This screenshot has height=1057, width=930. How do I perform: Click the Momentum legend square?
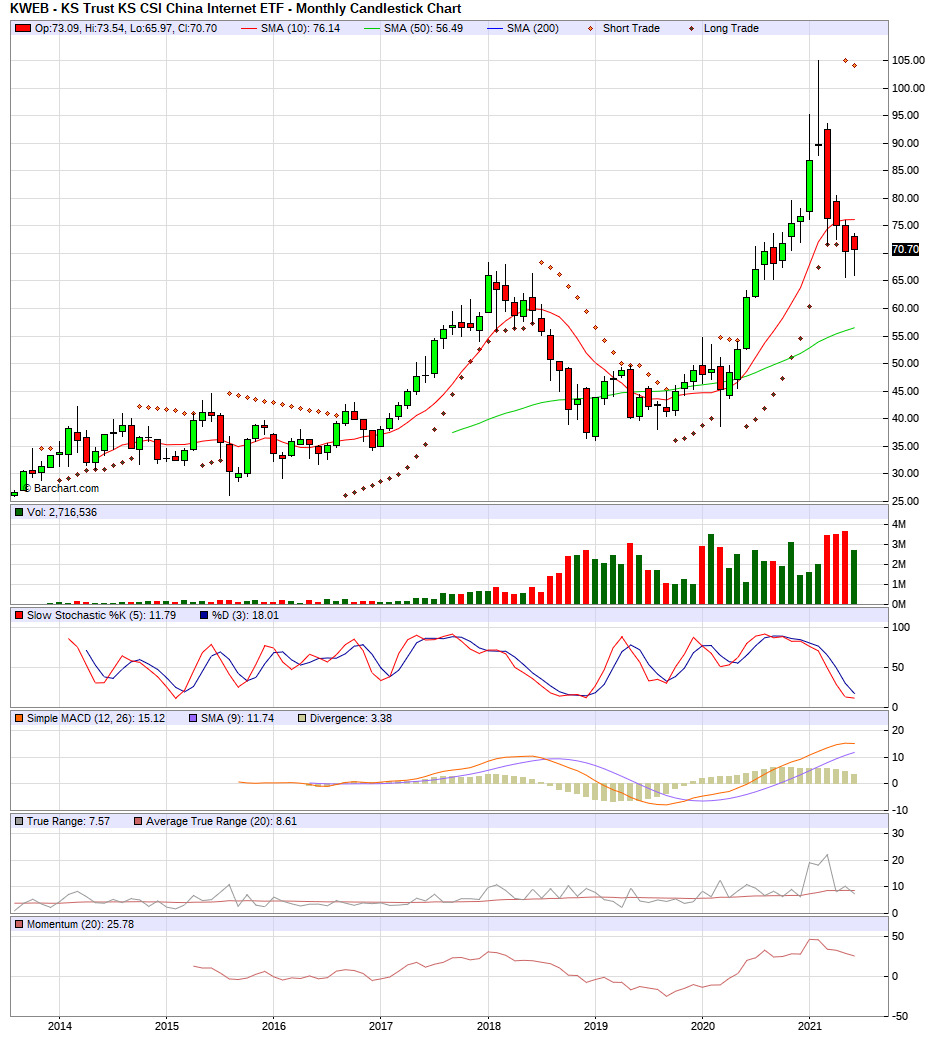coord(19,924)
